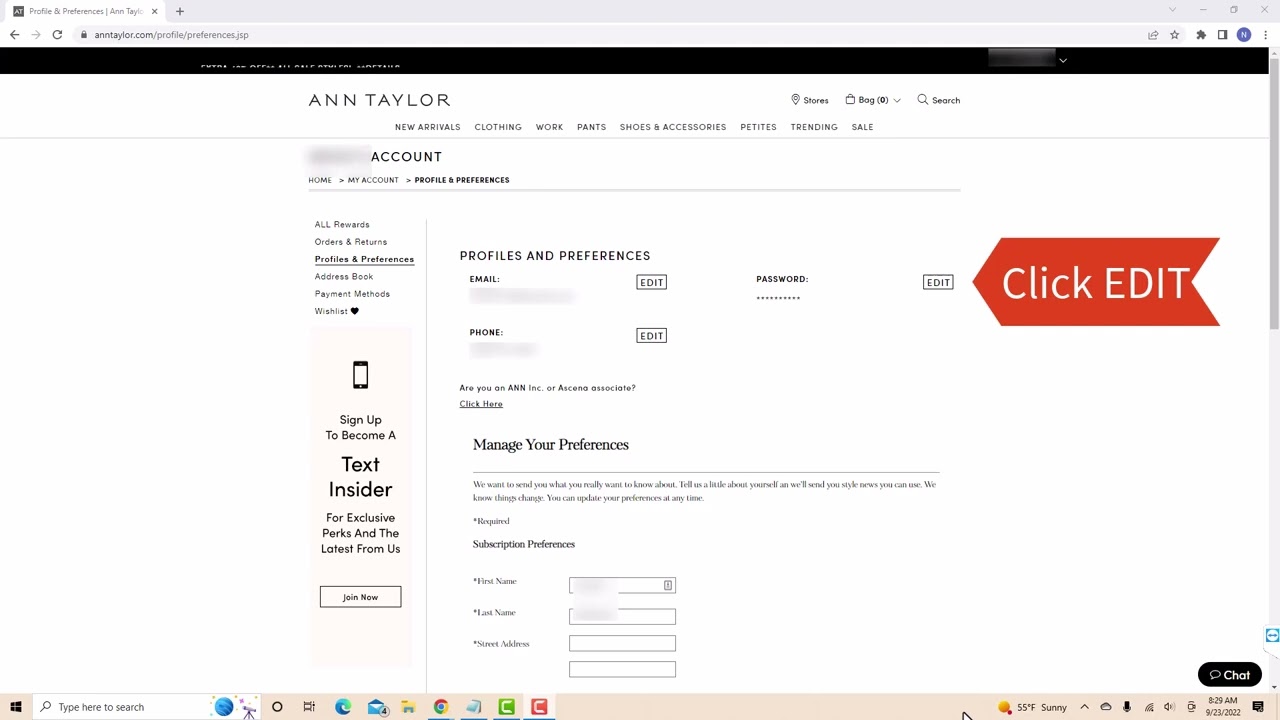The width and height of the screenshot is (1280, 720).
Task: Open the volume control in tray
Action: pos(1169,707)
